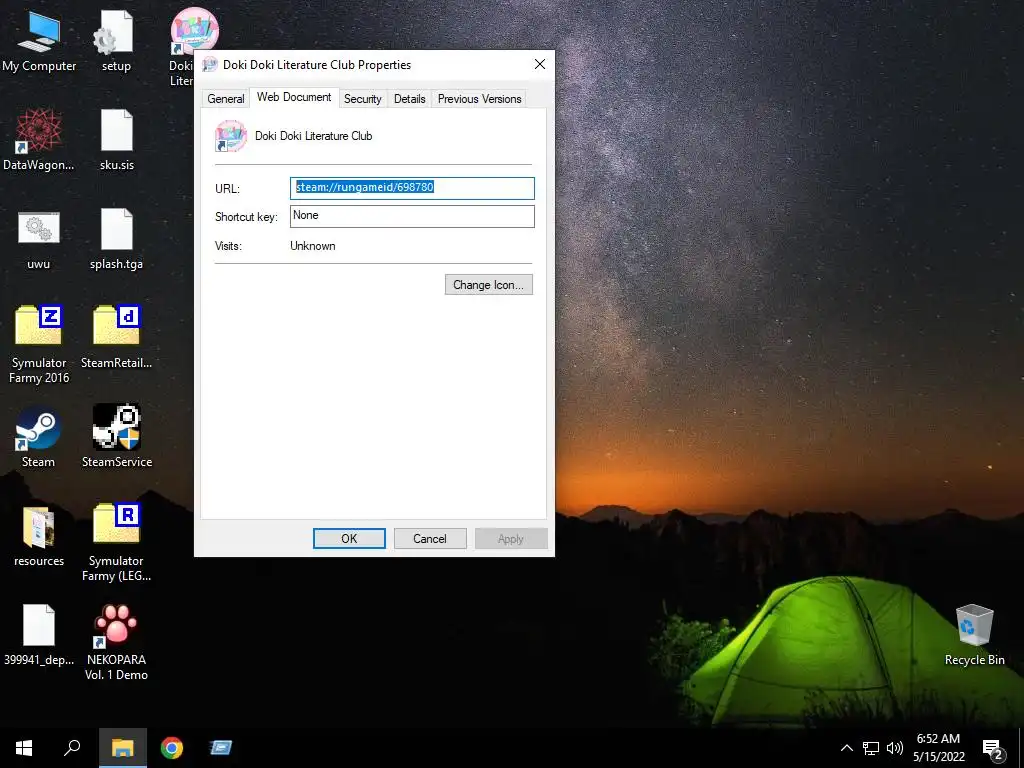Viewport: 1024px width, 768px height.
Task: Open taskbar search
Action: 72,748
